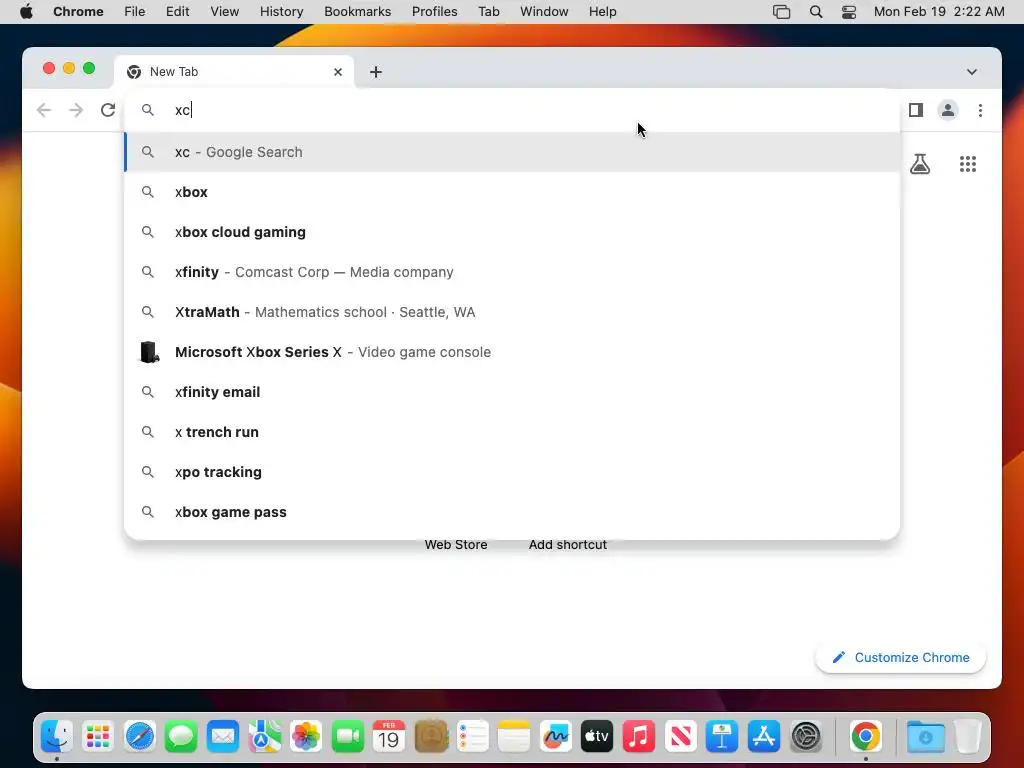The image size is (1024, 768).
Task: Reload the current page
Action: point(108,110)
